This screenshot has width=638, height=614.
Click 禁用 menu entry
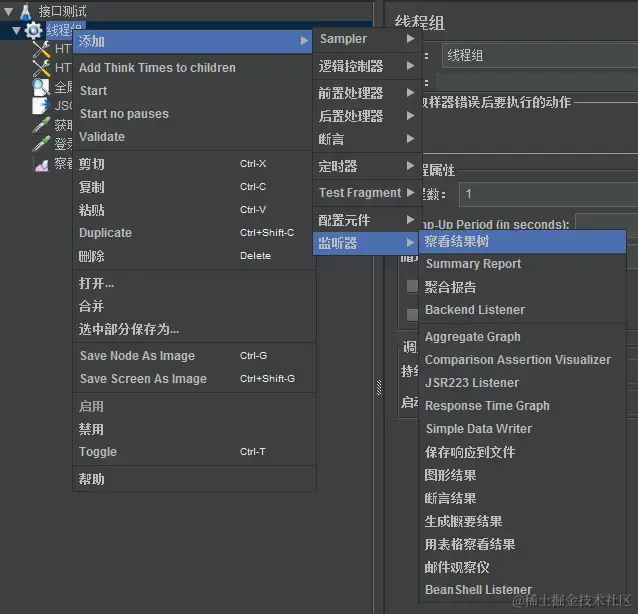(194, 429)
